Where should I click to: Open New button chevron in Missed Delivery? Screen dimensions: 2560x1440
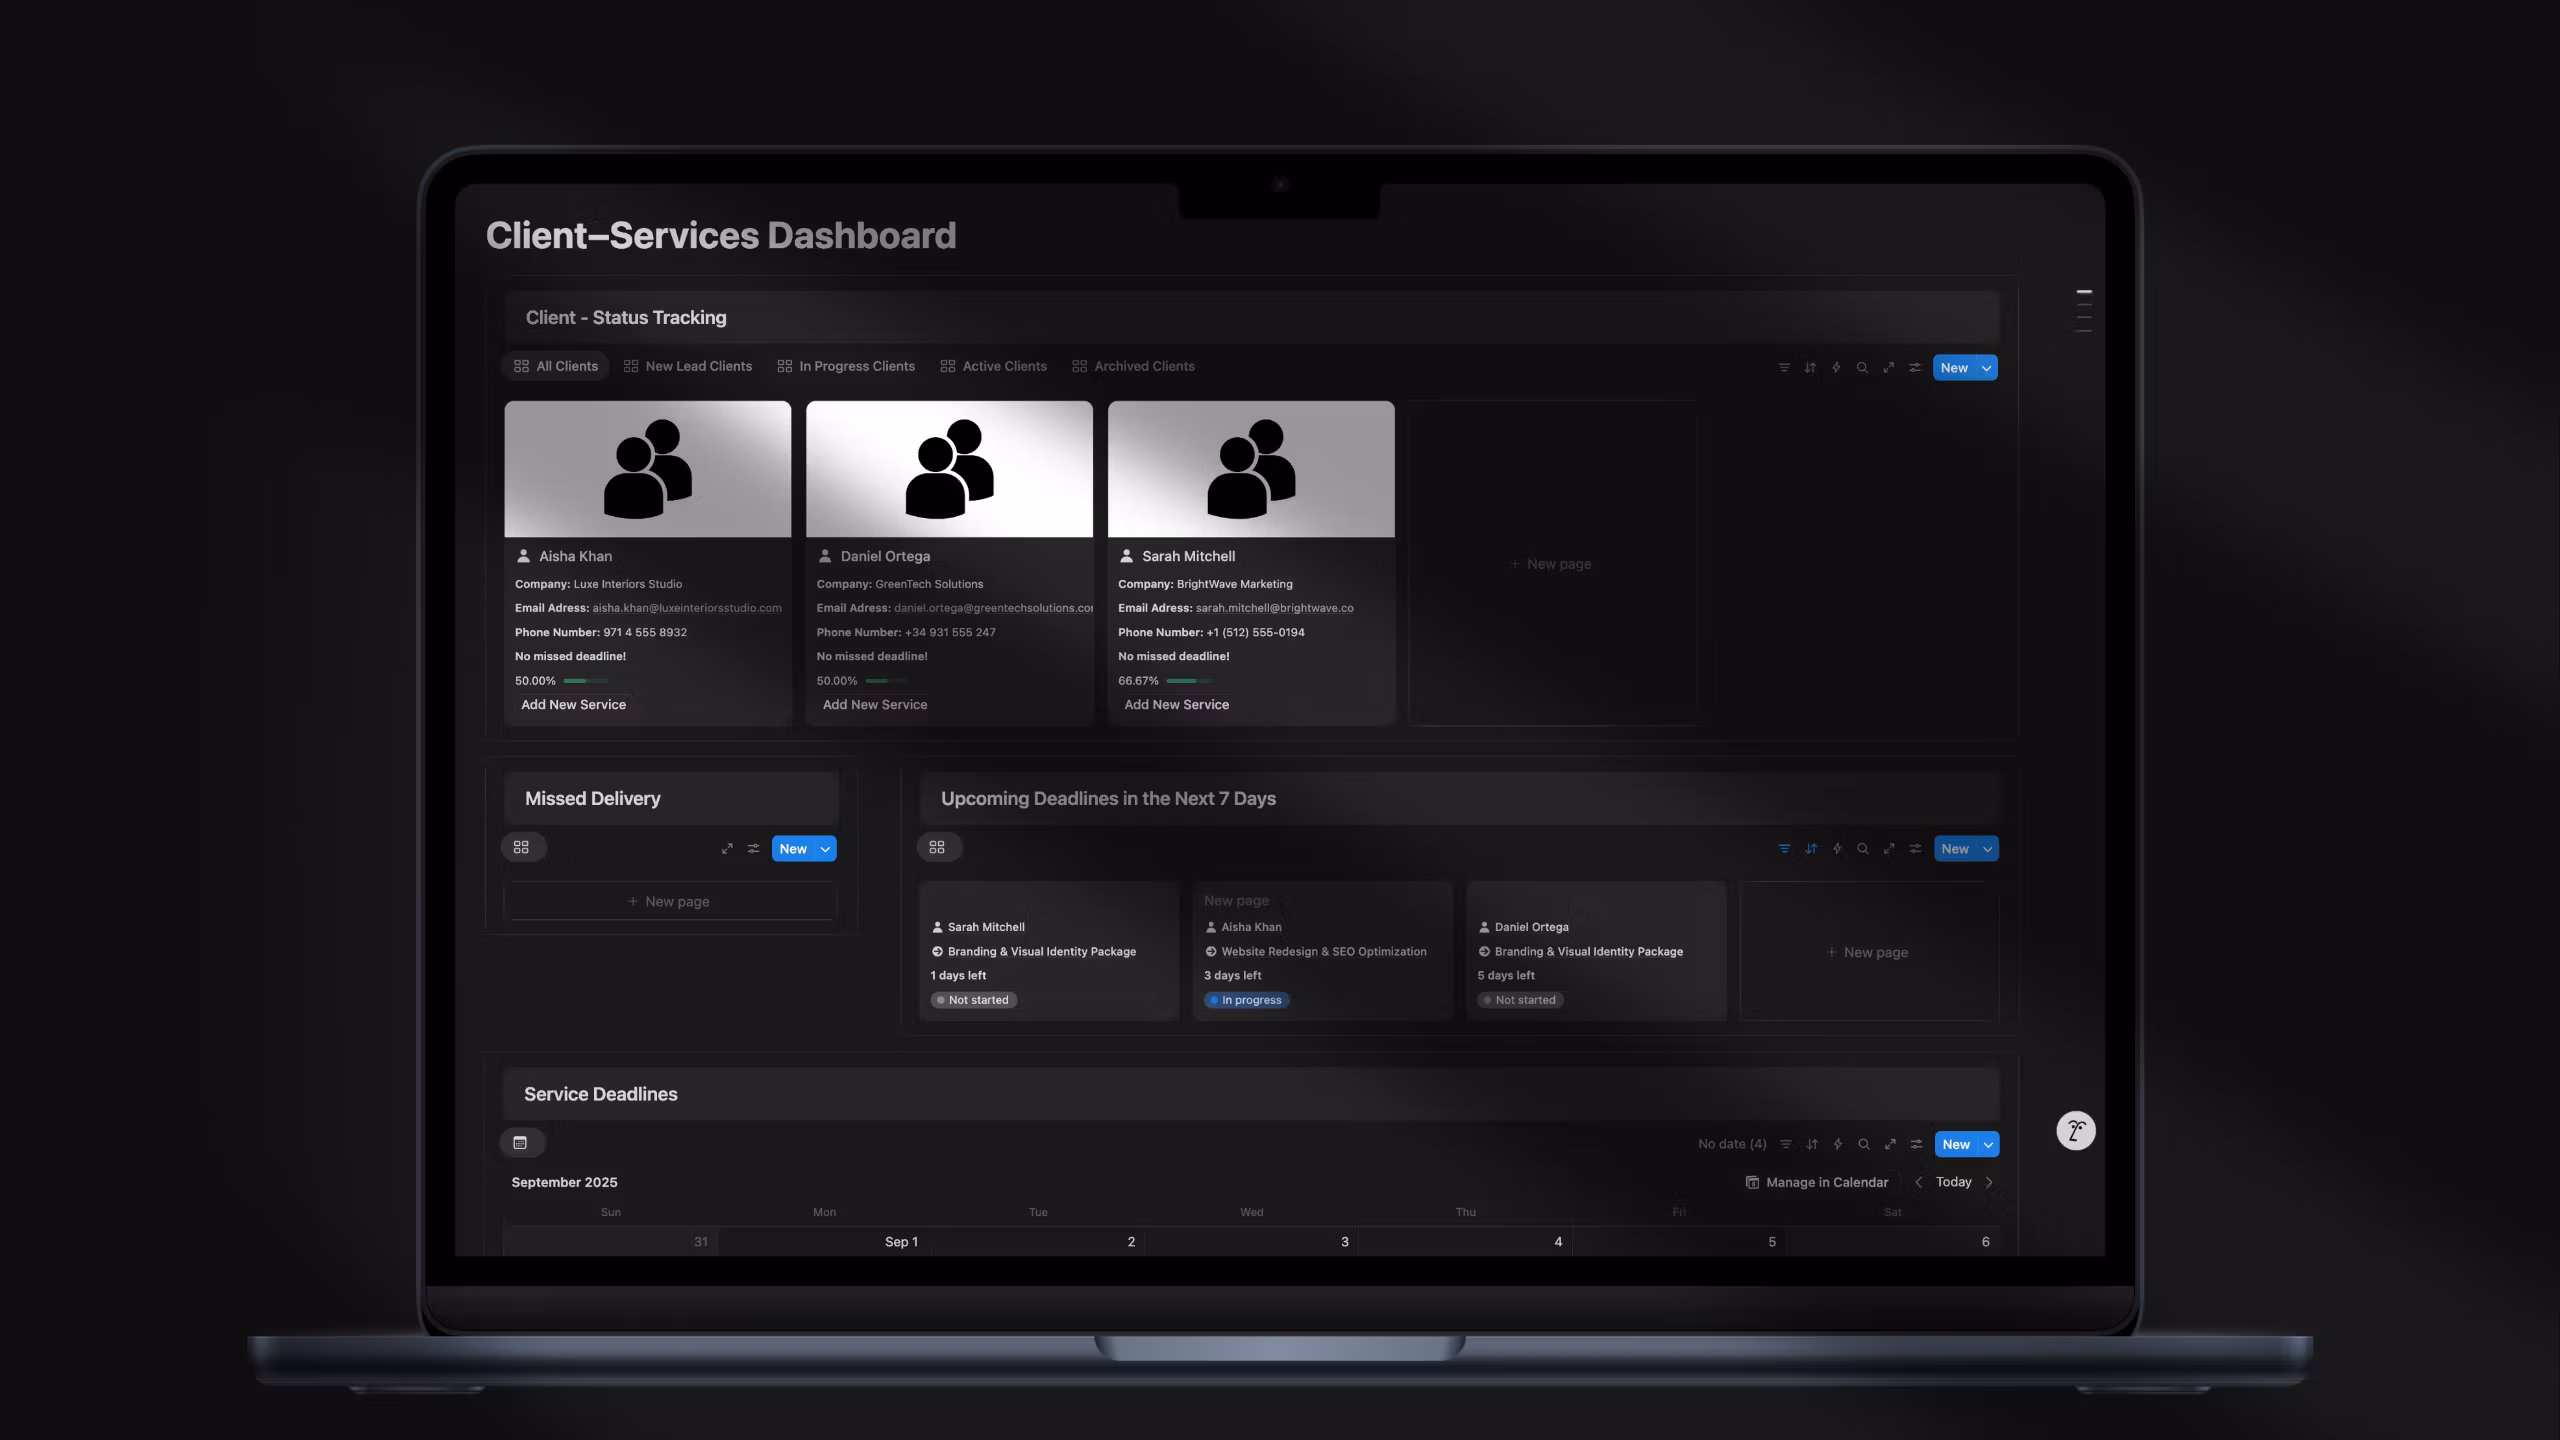(x=825, y=849)
